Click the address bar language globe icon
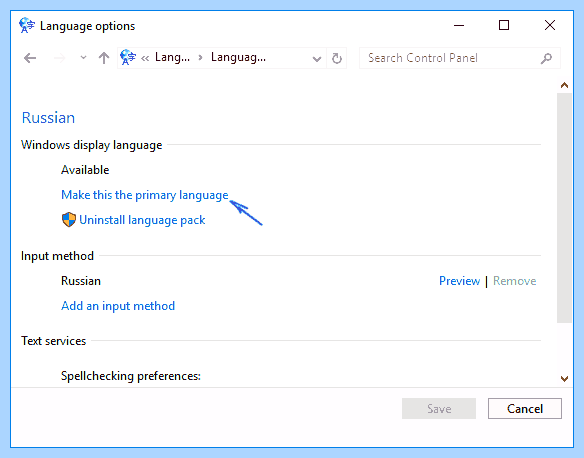584x458 pixels. [128, 57]
